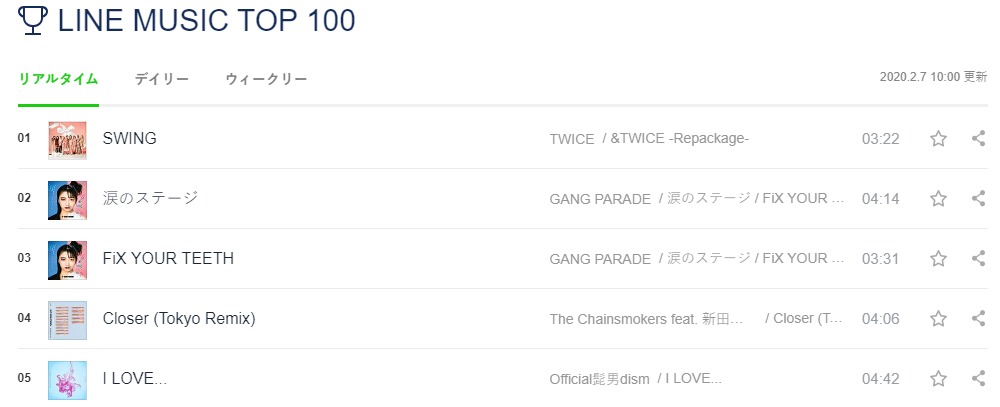Toggle favorite star for 涙のステージ

coord(938,198)
